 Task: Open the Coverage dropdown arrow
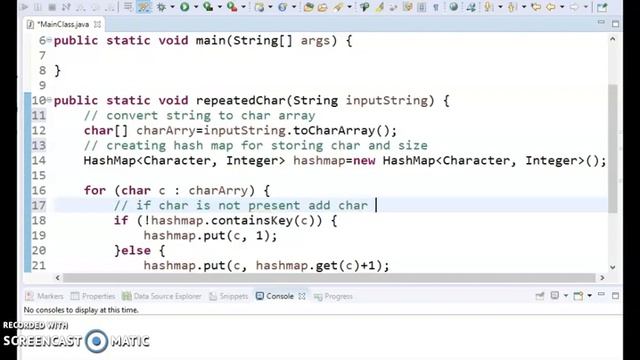pyautogui.click(x=219, y=7)
